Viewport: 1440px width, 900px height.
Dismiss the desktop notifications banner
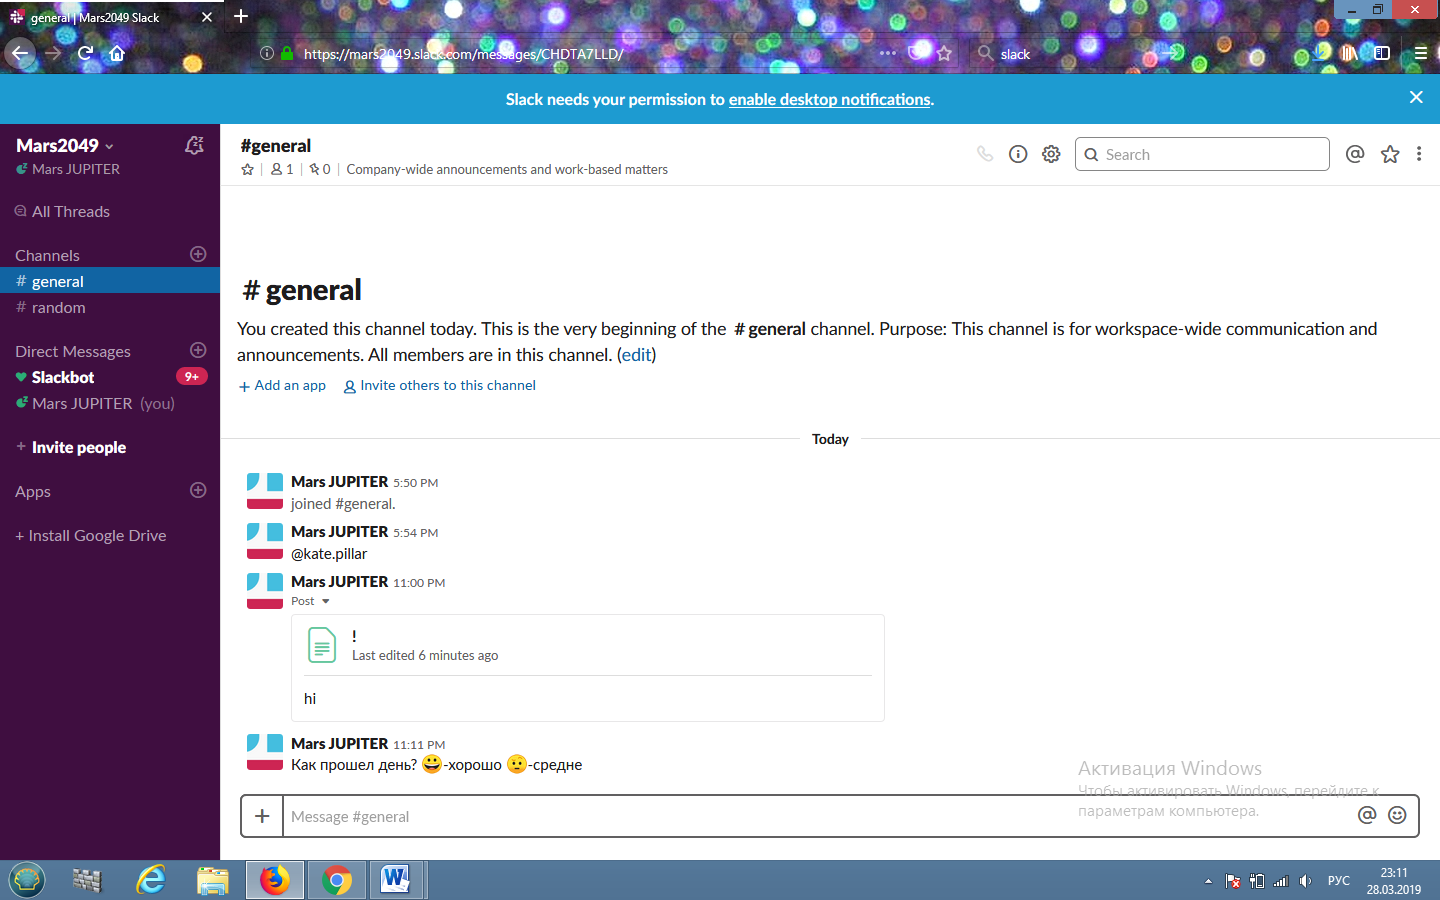1416,97
